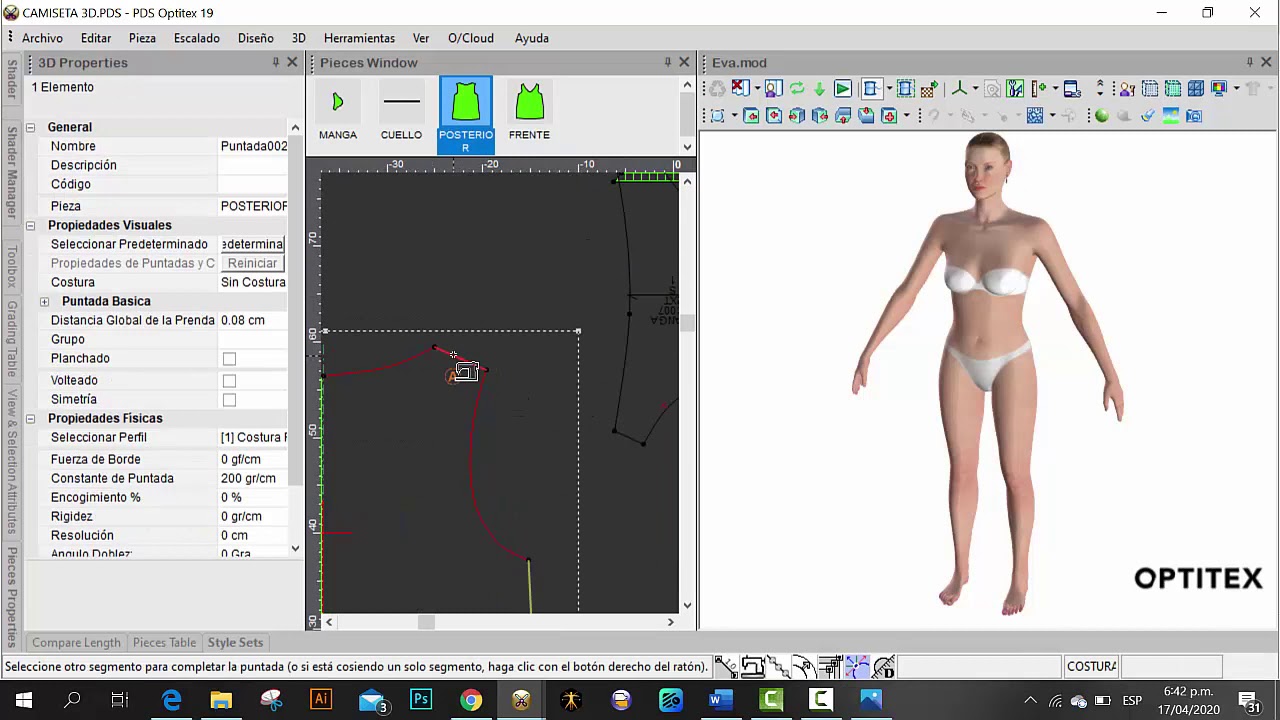
Task: Switch to the Pieces Table tab
Action: click(x=164, y=643)
